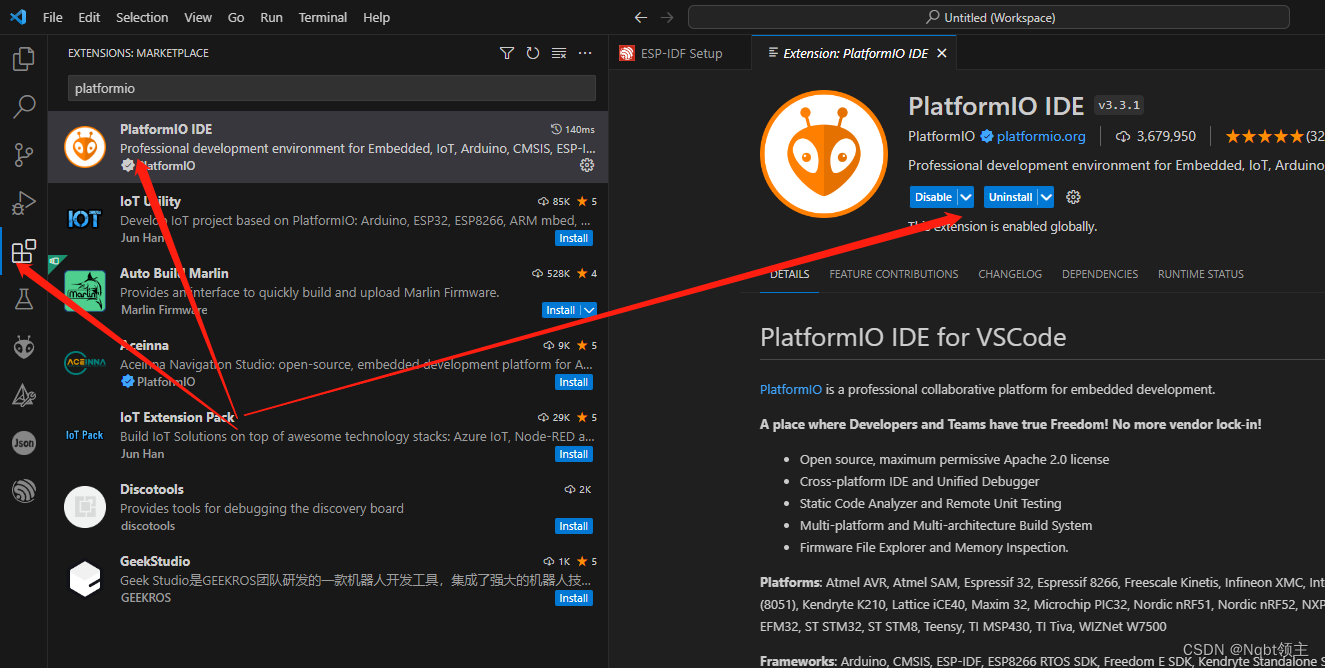Open manage gear for PlatformIO IDE list item
The width and height of the screenshot is (1325, 668).
click(587, 165)
